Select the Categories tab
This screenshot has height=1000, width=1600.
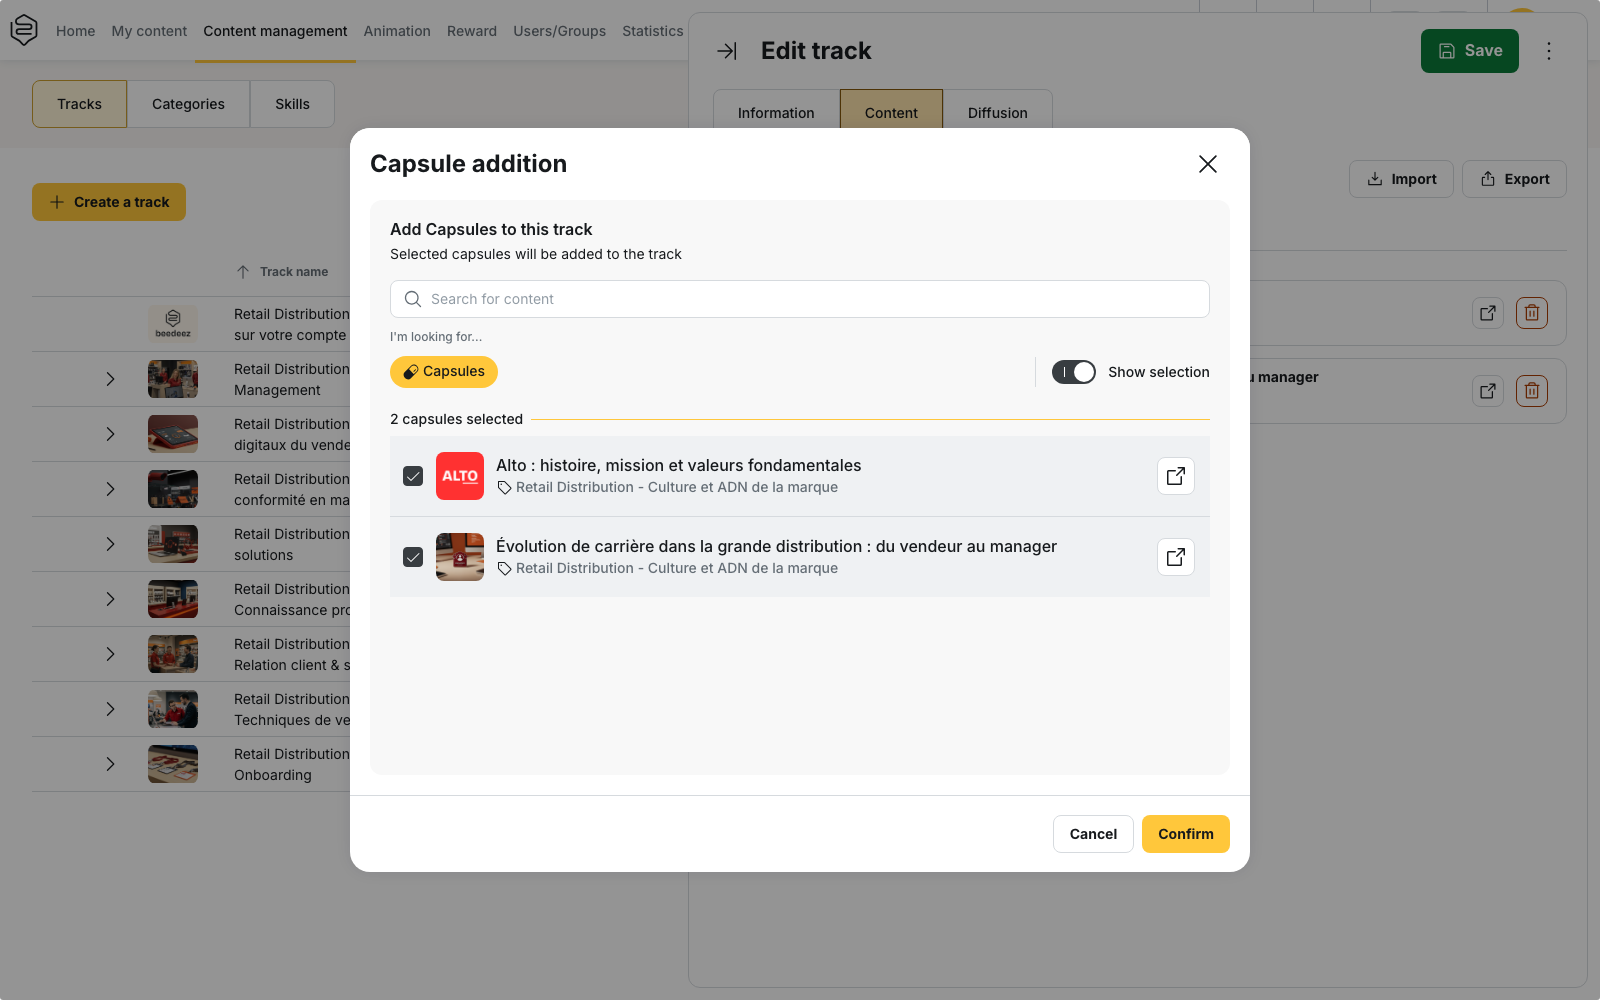tap(188, 104)
